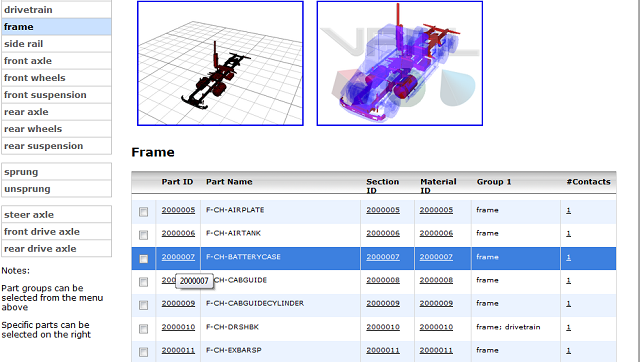The image size is (640, 362).
Task: Toggle checkbox for F-CH-BATTERYCASE row
Action: pos(143,259)
